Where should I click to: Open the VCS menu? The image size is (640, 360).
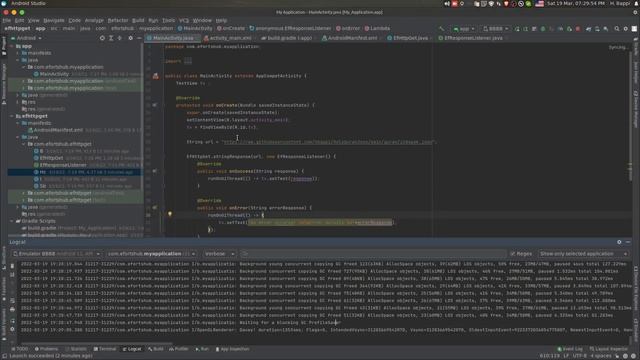point(184,20)
